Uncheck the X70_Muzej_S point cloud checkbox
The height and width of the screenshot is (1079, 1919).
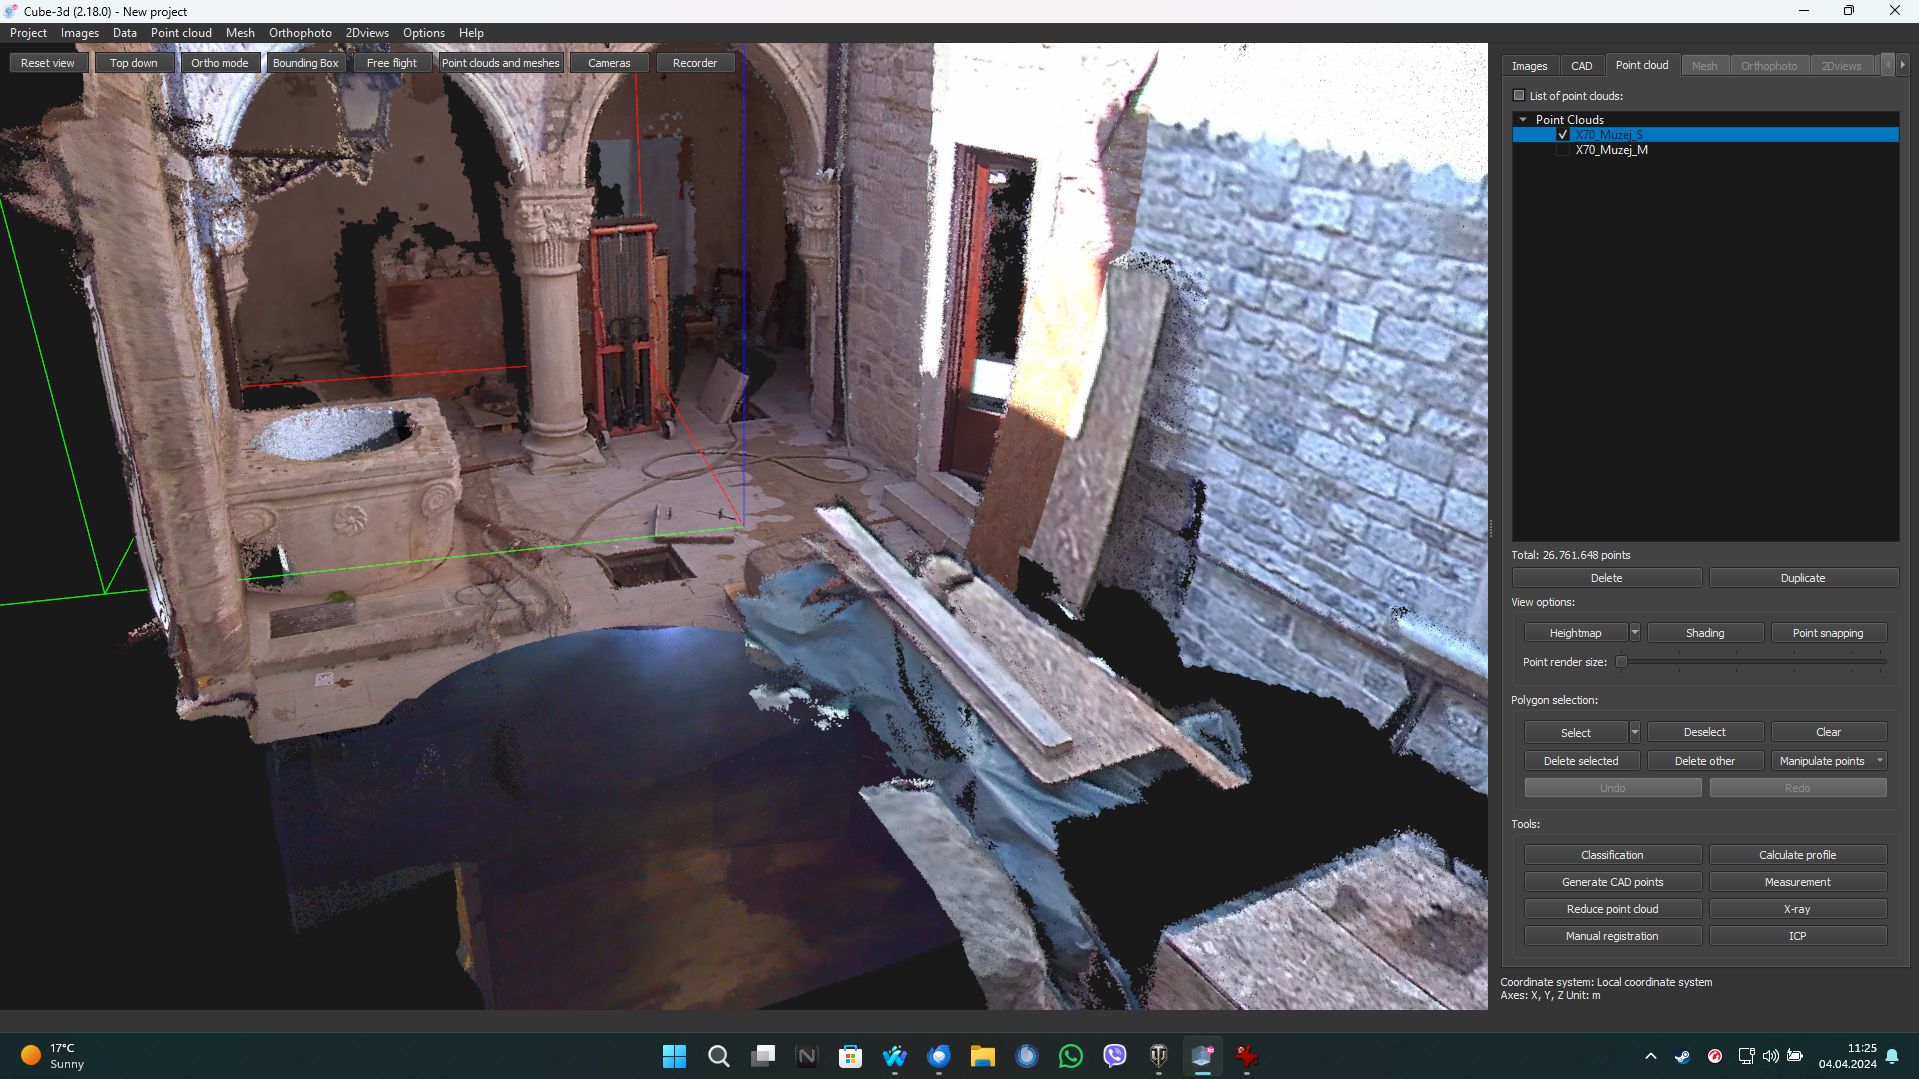click(1563, 135)
